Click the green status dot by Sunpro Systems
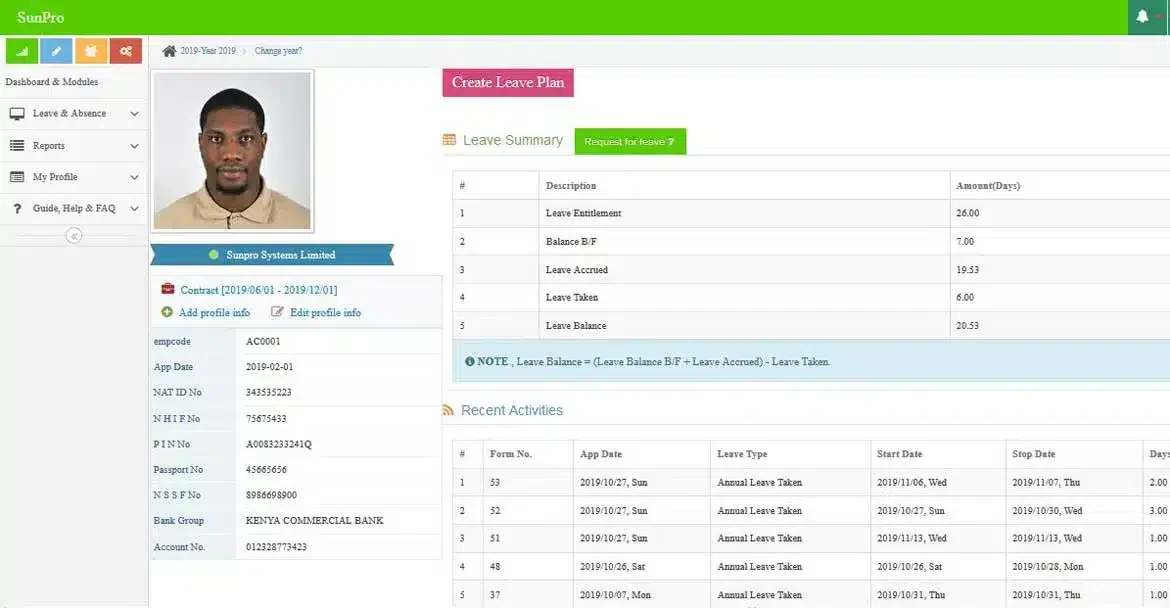1170x608 pixels. (213, 254)
